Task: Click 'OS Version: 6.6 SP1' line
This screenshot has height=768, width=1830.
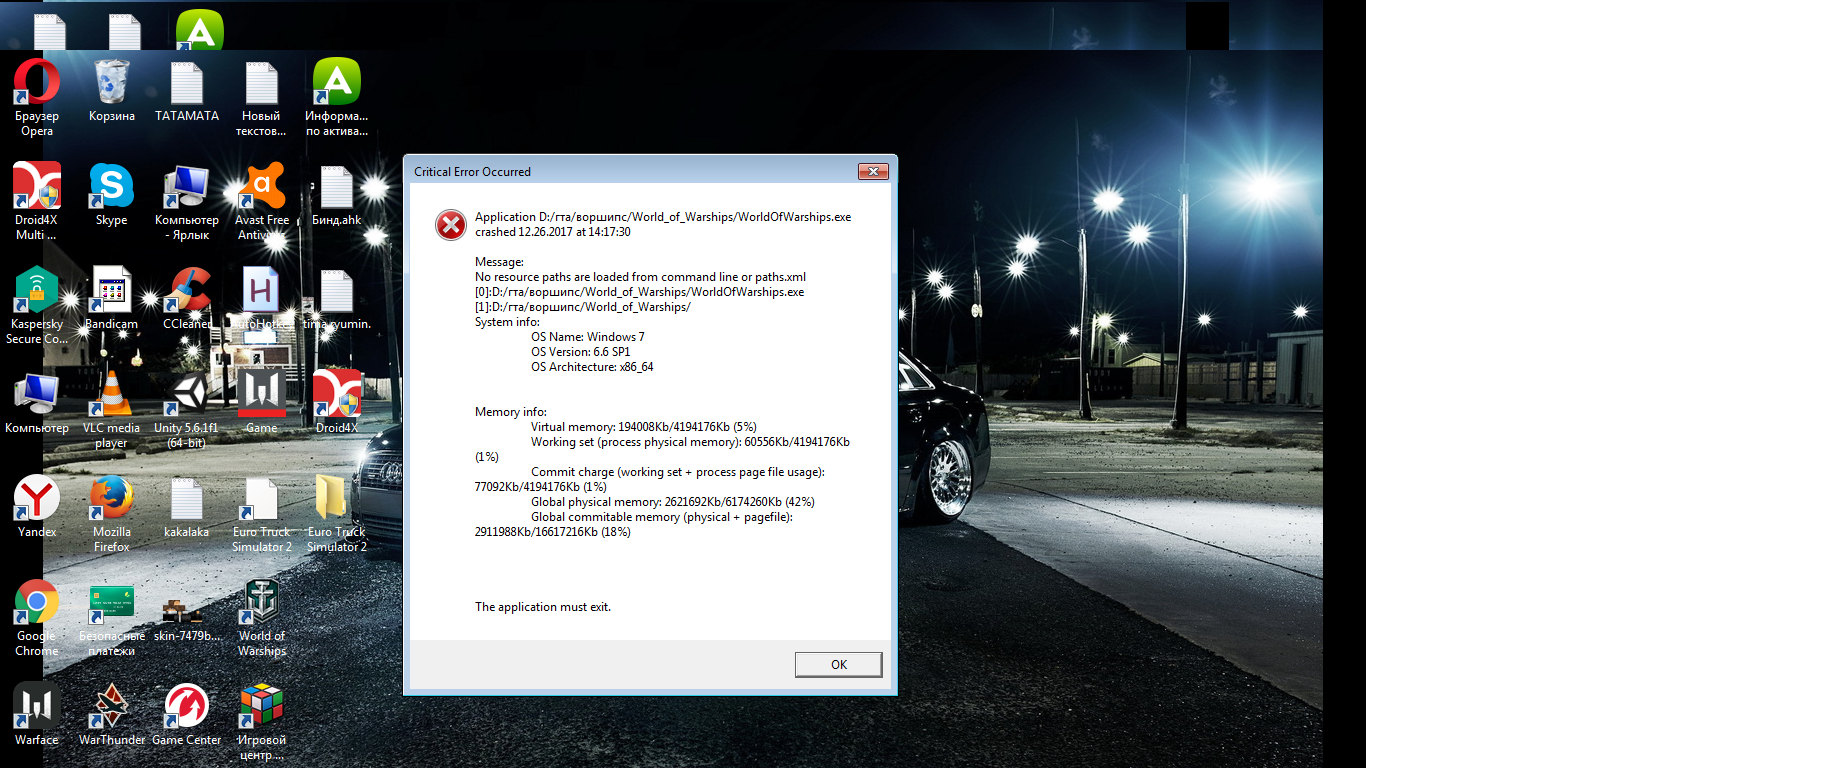Action: click(581, 352)
